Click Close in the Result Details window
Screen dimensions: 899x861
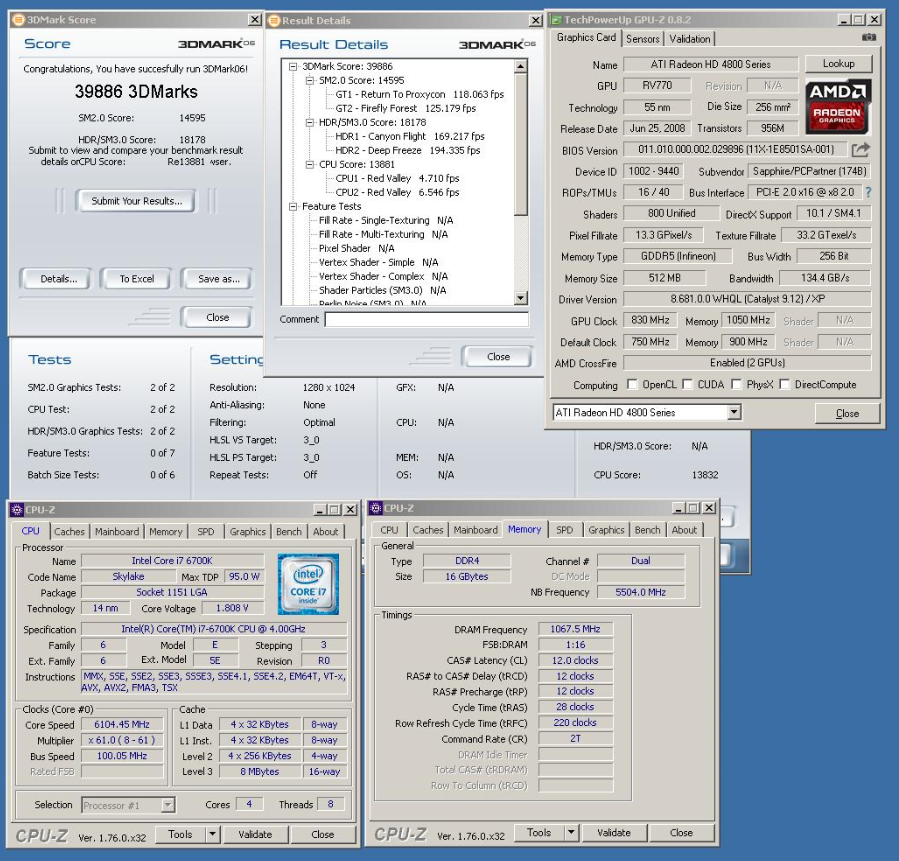tap(498, 357)
